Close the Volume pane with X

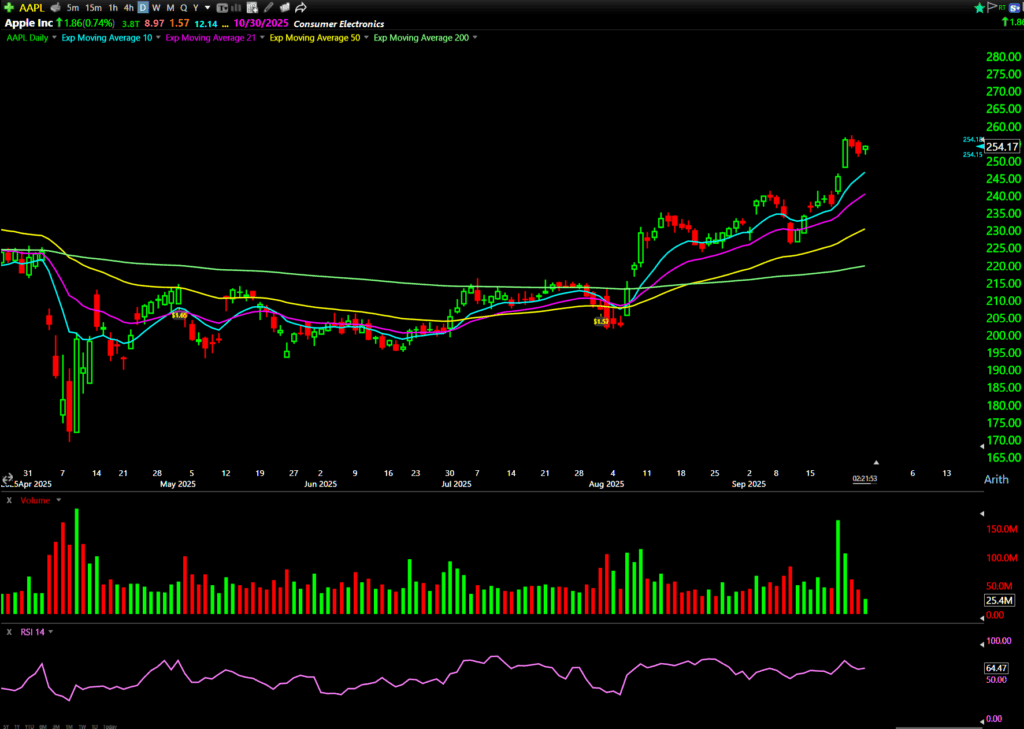point(9,499)
